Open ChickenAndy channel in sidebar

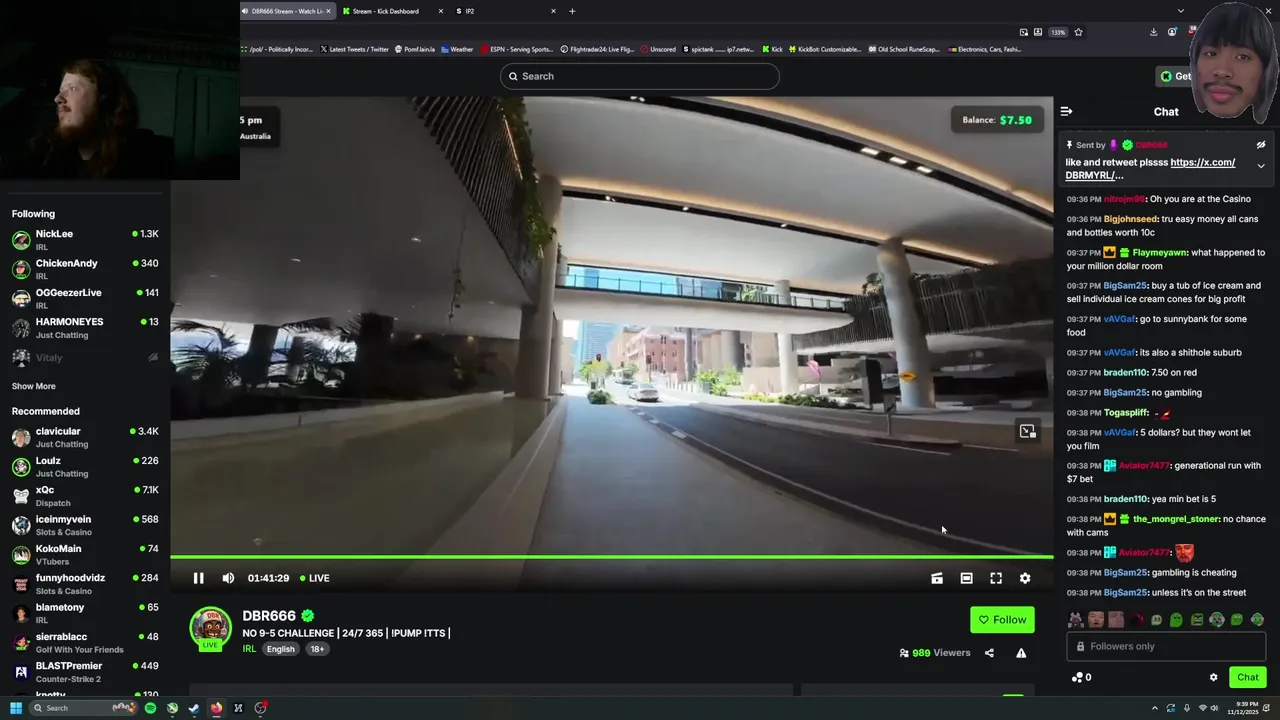(85, 269)
